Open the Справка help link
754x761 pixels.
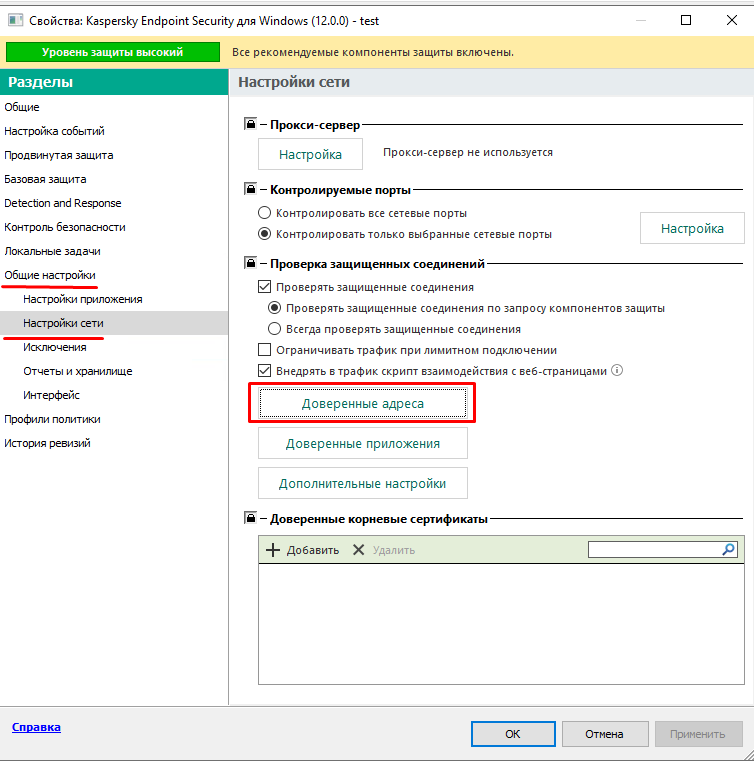coord(36,727)
